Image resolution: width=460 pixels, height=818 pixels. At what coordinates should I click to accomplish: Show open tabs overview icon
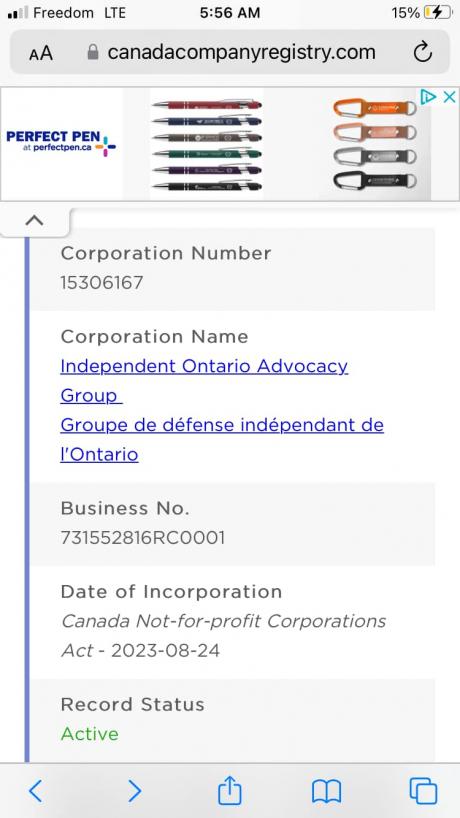(423, 791)
